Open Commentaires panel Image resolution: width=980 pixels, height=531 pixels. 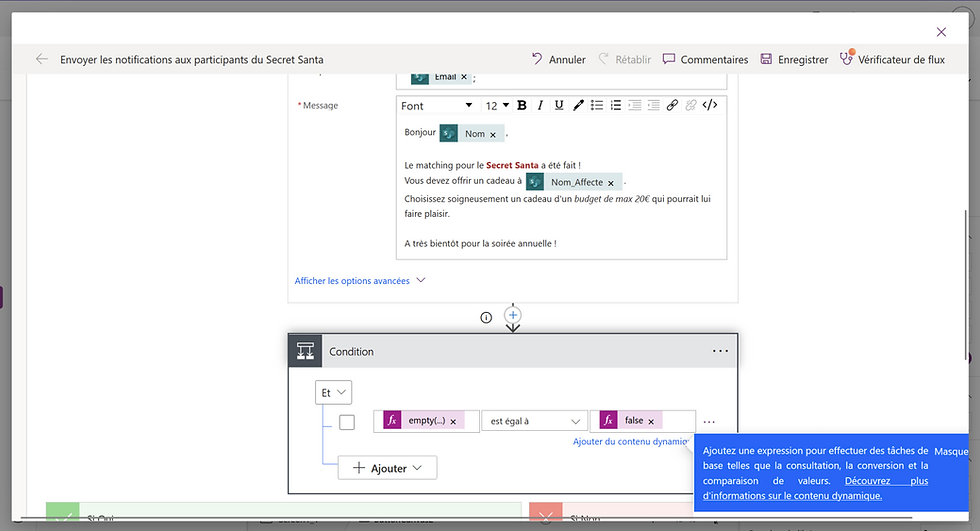point(705,59)
